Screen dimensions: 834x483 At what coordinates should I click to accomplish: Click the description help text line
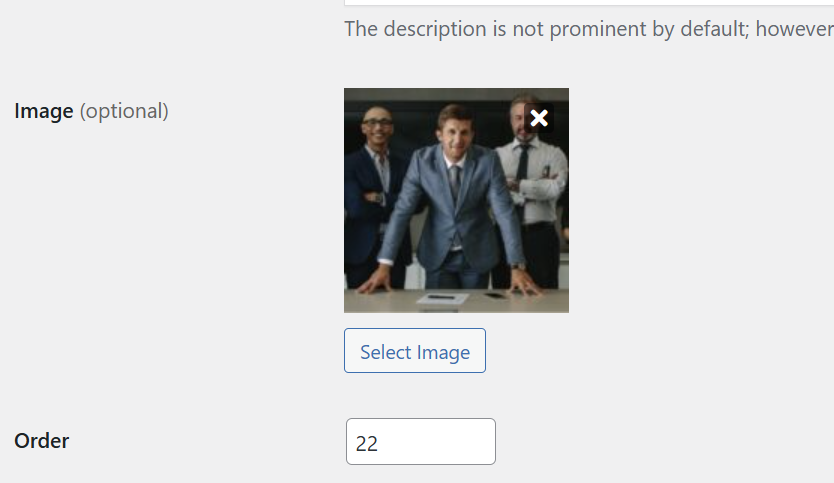pos(589,29)
